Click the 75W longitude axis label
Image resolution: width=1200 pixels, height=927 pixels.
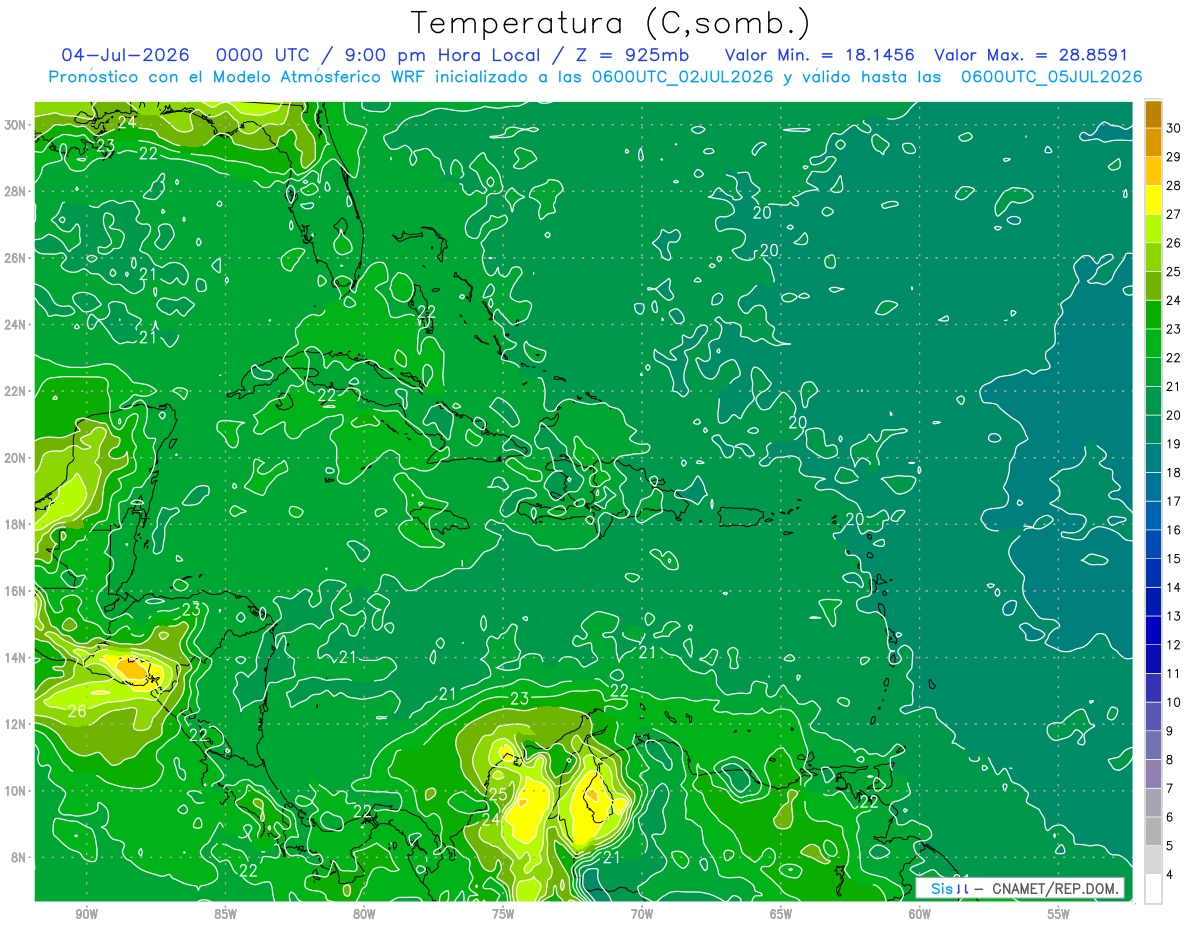point(503,915)
